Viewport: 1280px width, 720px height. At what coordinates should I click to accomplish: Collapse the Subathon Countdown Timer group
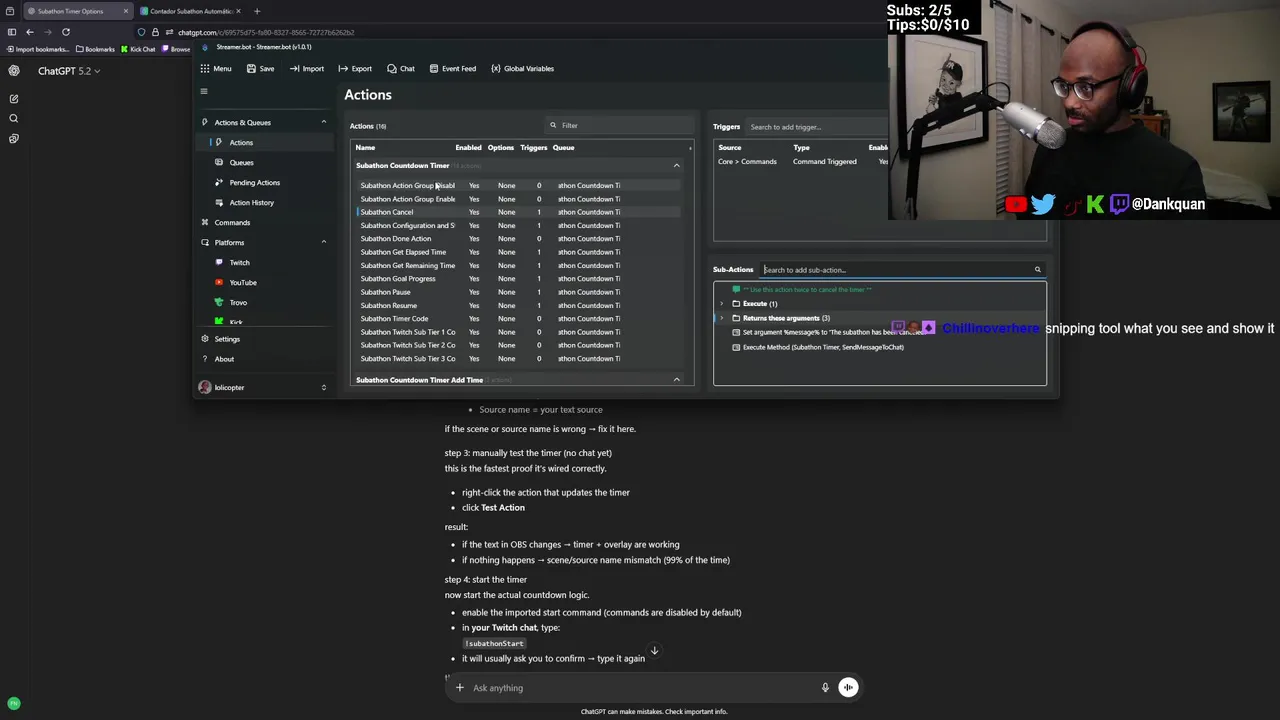coord(676,165)
